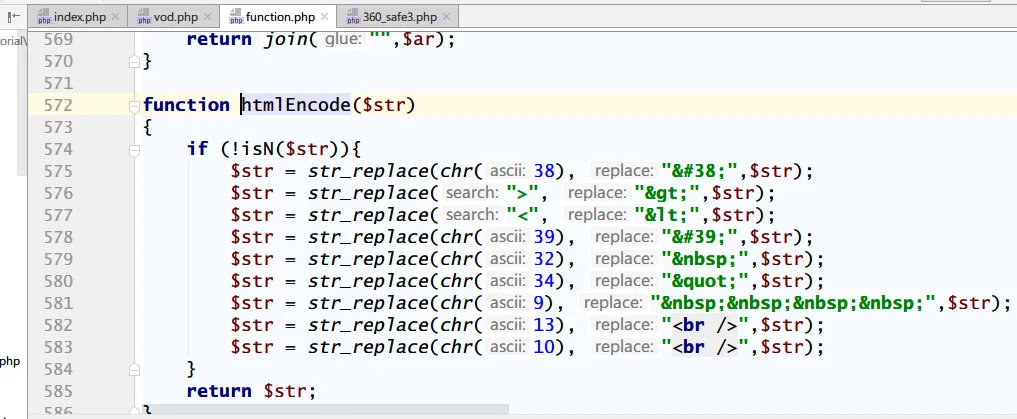1017x419 pixels.
Task: Close the vod.php editor tab
Action: (x=208, y=17)
